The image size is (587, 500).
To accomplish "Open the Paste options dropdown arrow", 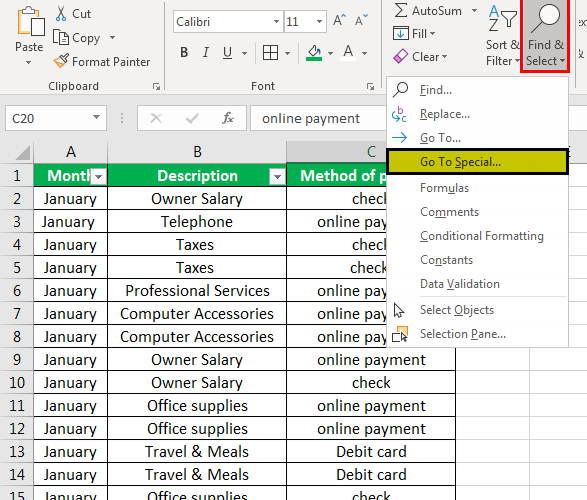I will (x=28, y=62).
